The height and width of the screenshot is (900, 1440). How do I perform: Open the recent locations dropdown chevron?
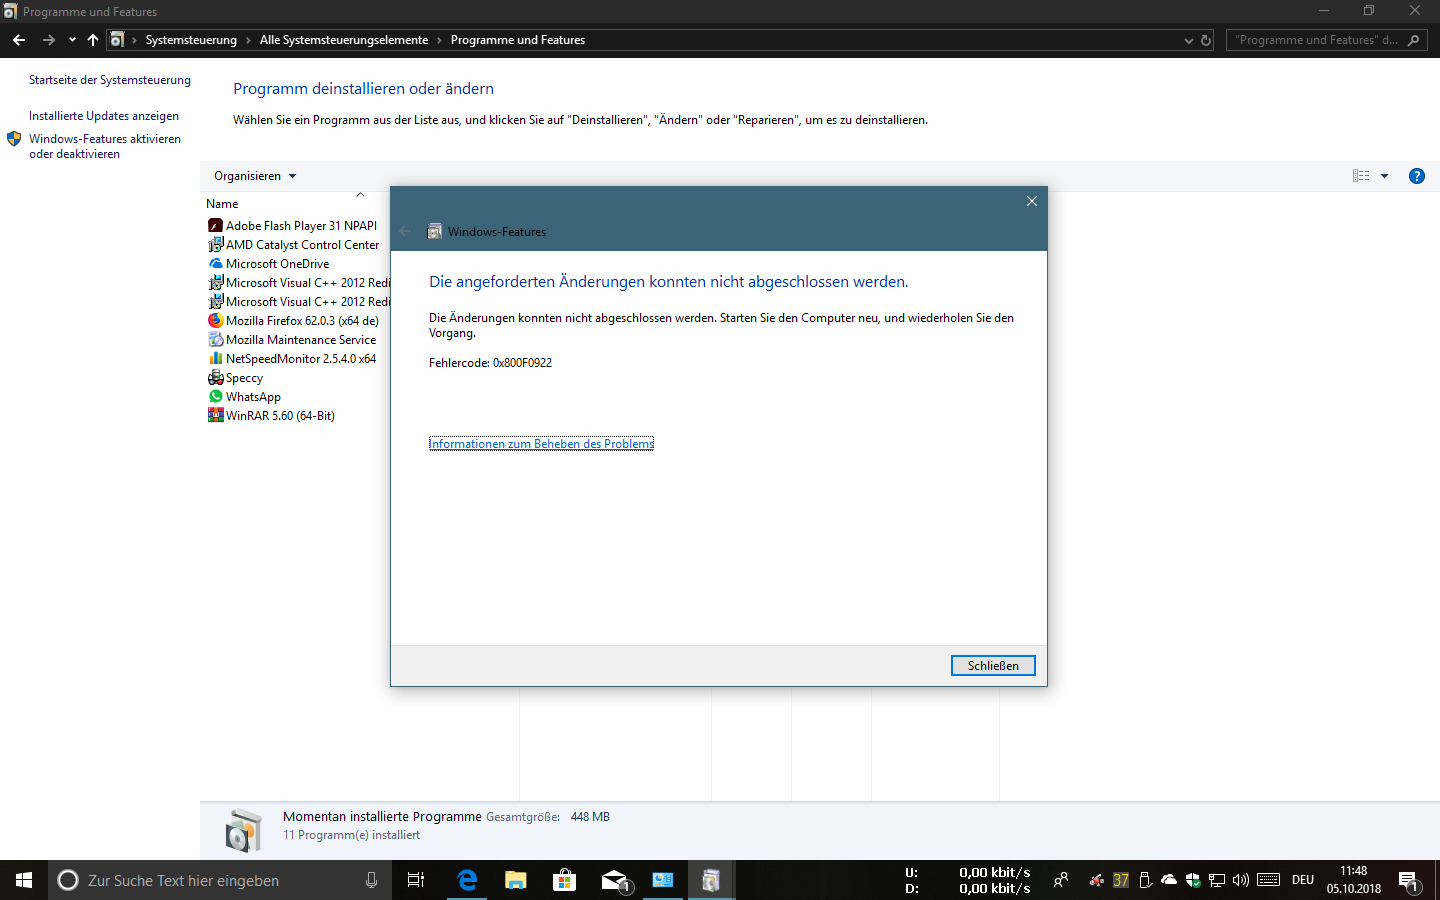72,40
